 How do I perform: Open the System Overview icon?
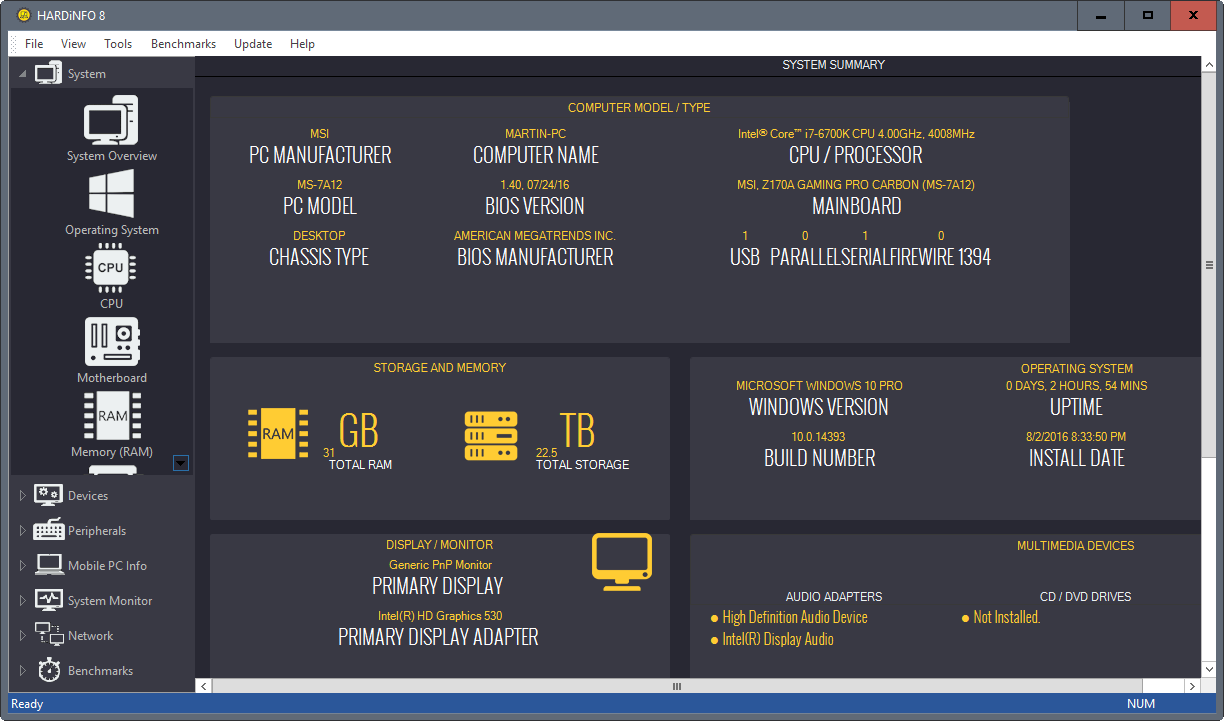[x=111, y=121]
